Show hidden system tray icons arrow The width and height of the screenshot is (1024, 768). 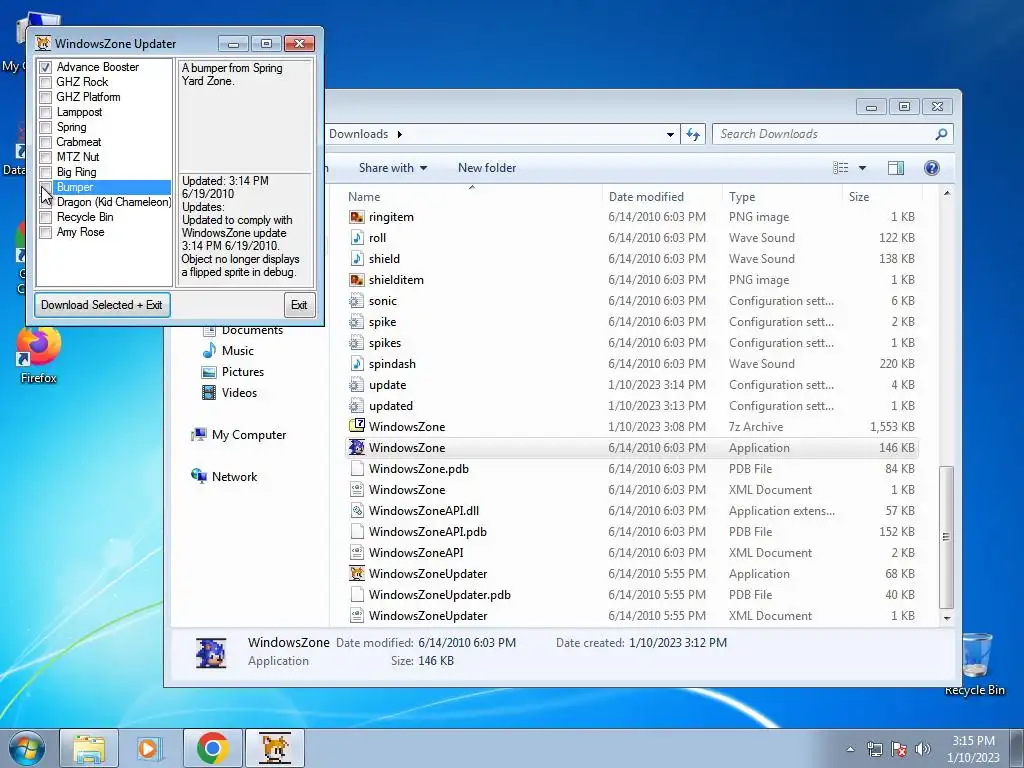pos(850,749)
